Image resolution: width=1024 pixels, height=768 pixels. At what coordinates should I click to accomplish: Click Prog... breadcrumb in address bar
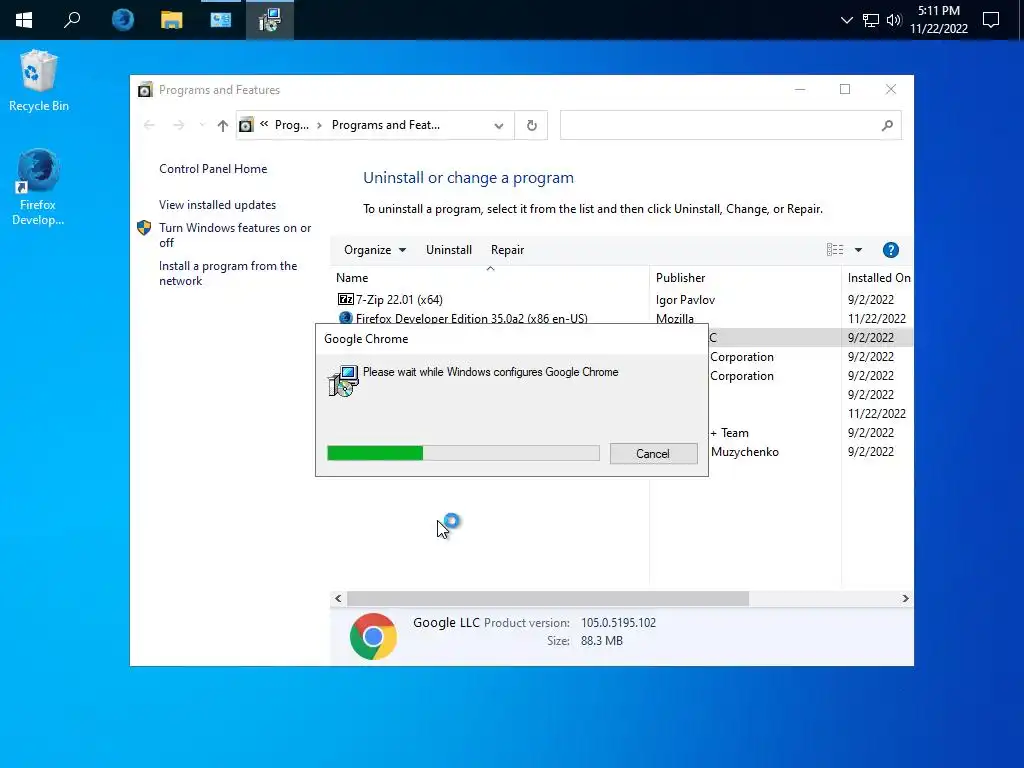291,125
